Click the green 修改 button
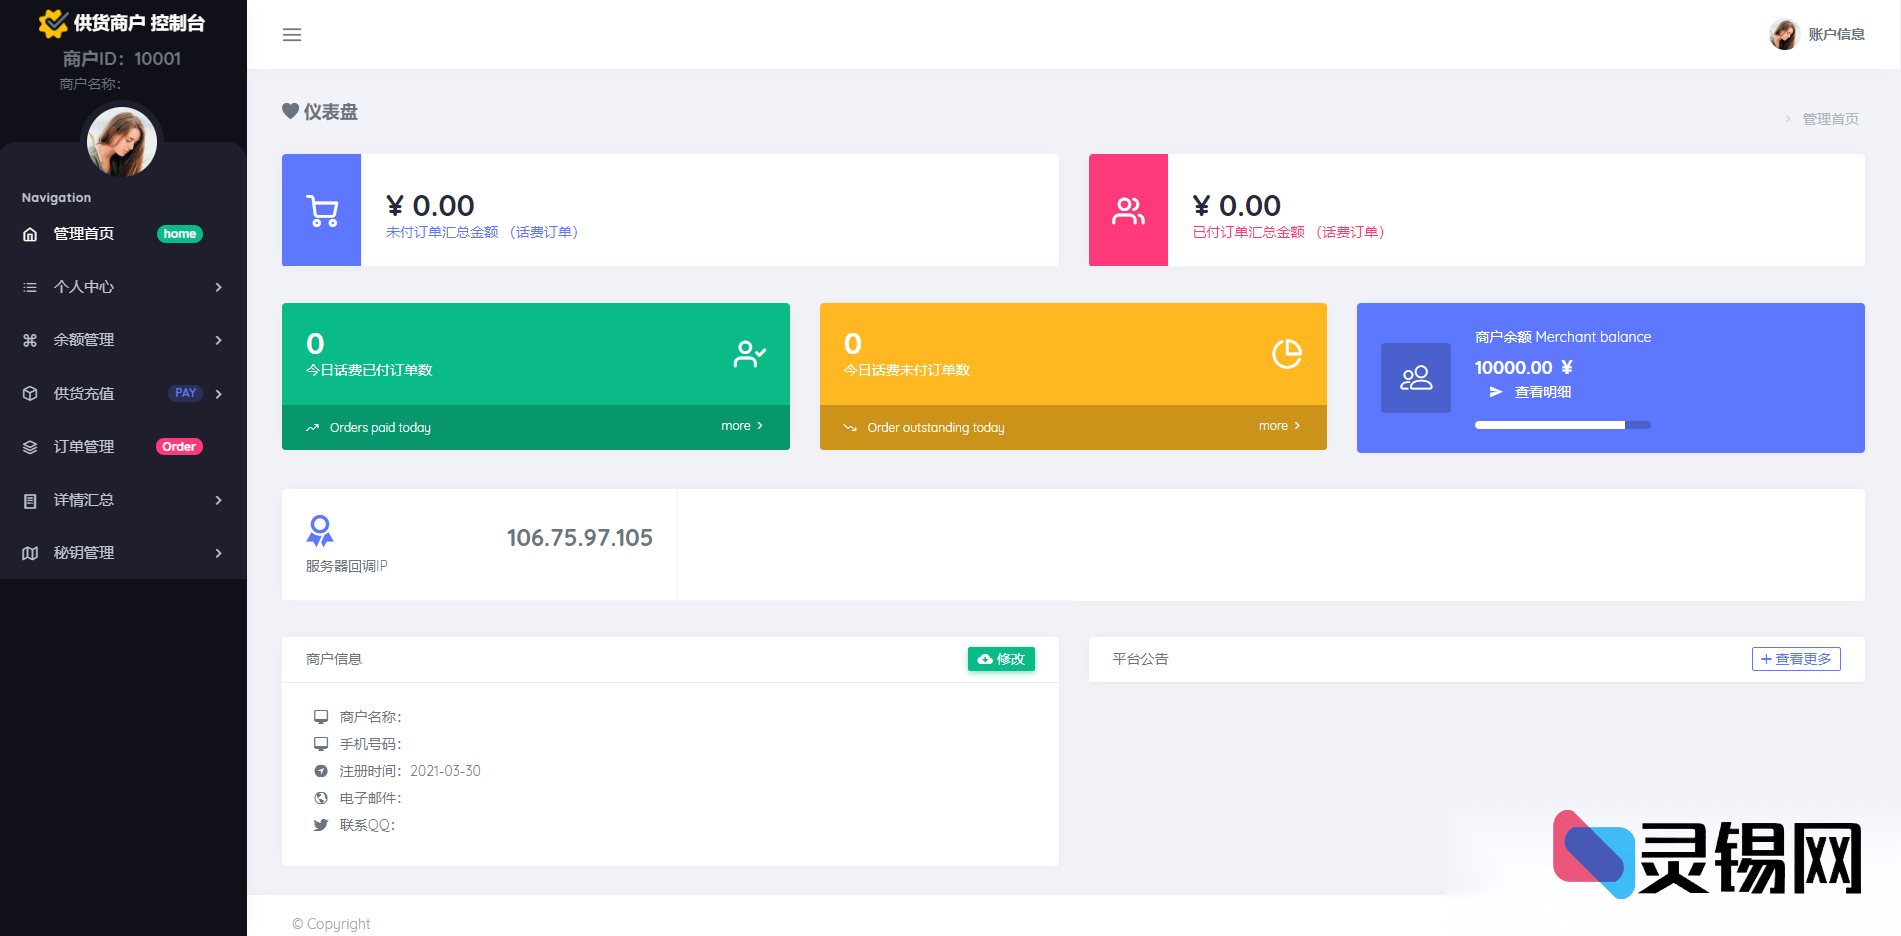1901x936 pixels. (1001, 659)
